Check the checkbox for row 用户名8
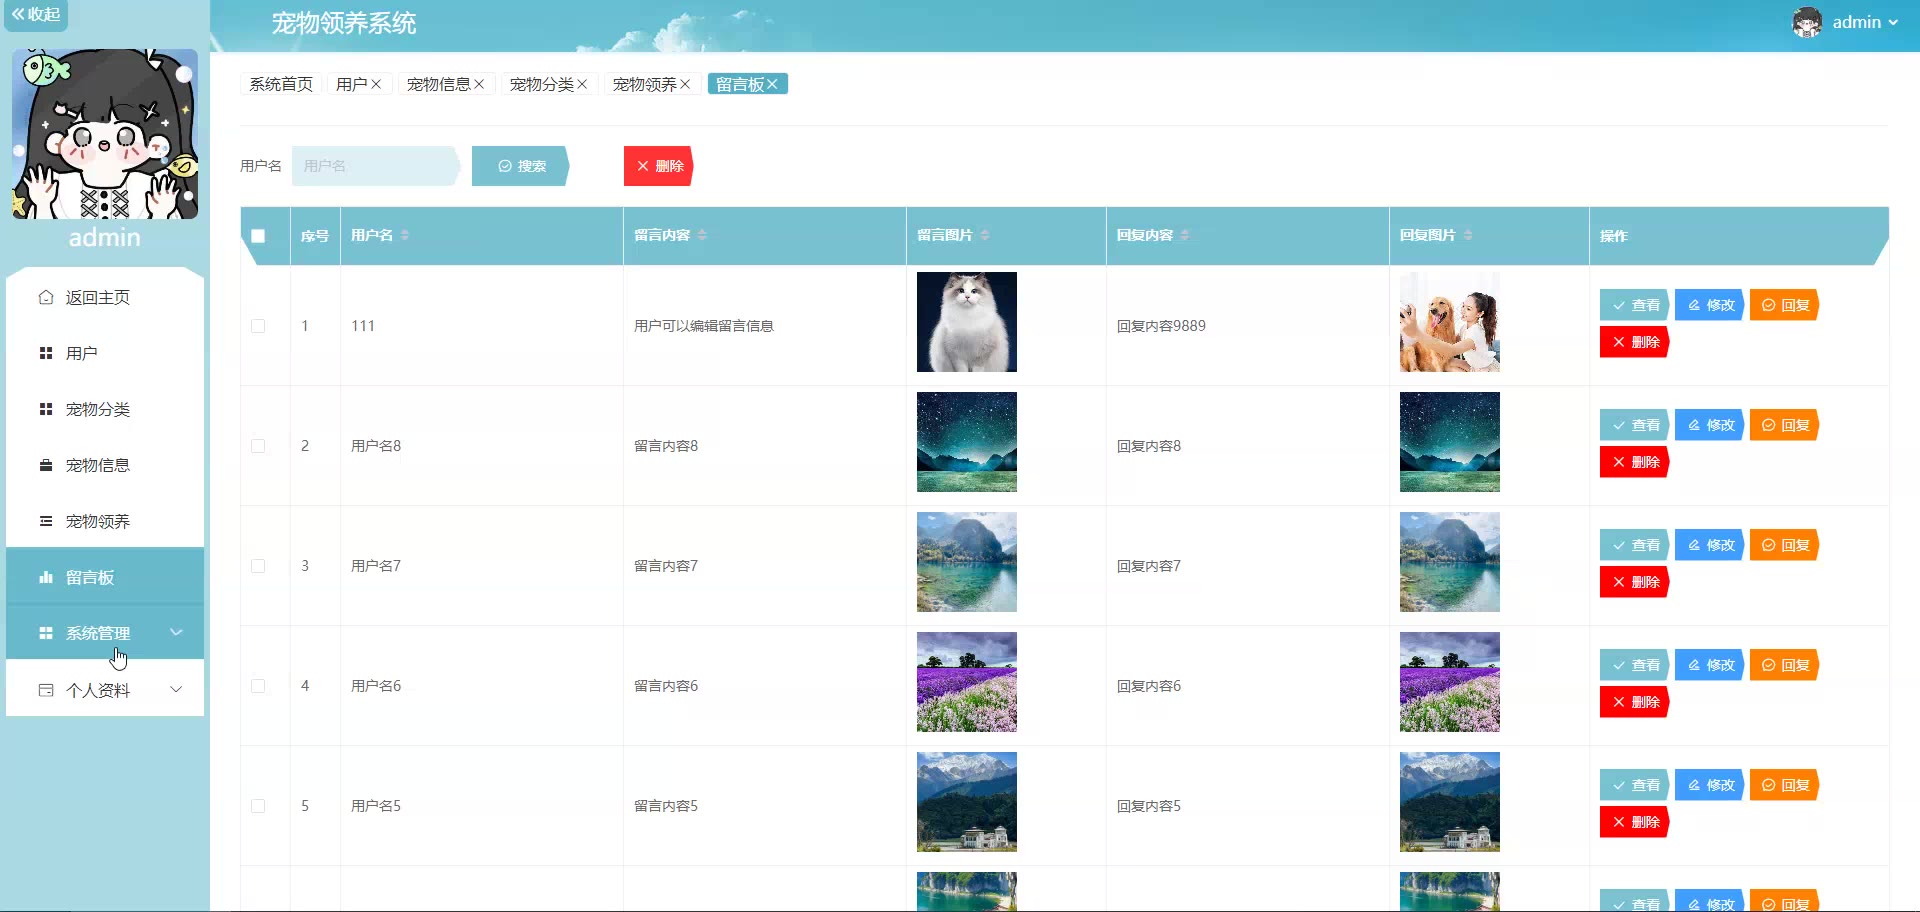Screen dimensions: 1920x912 (x=258, y=446)
